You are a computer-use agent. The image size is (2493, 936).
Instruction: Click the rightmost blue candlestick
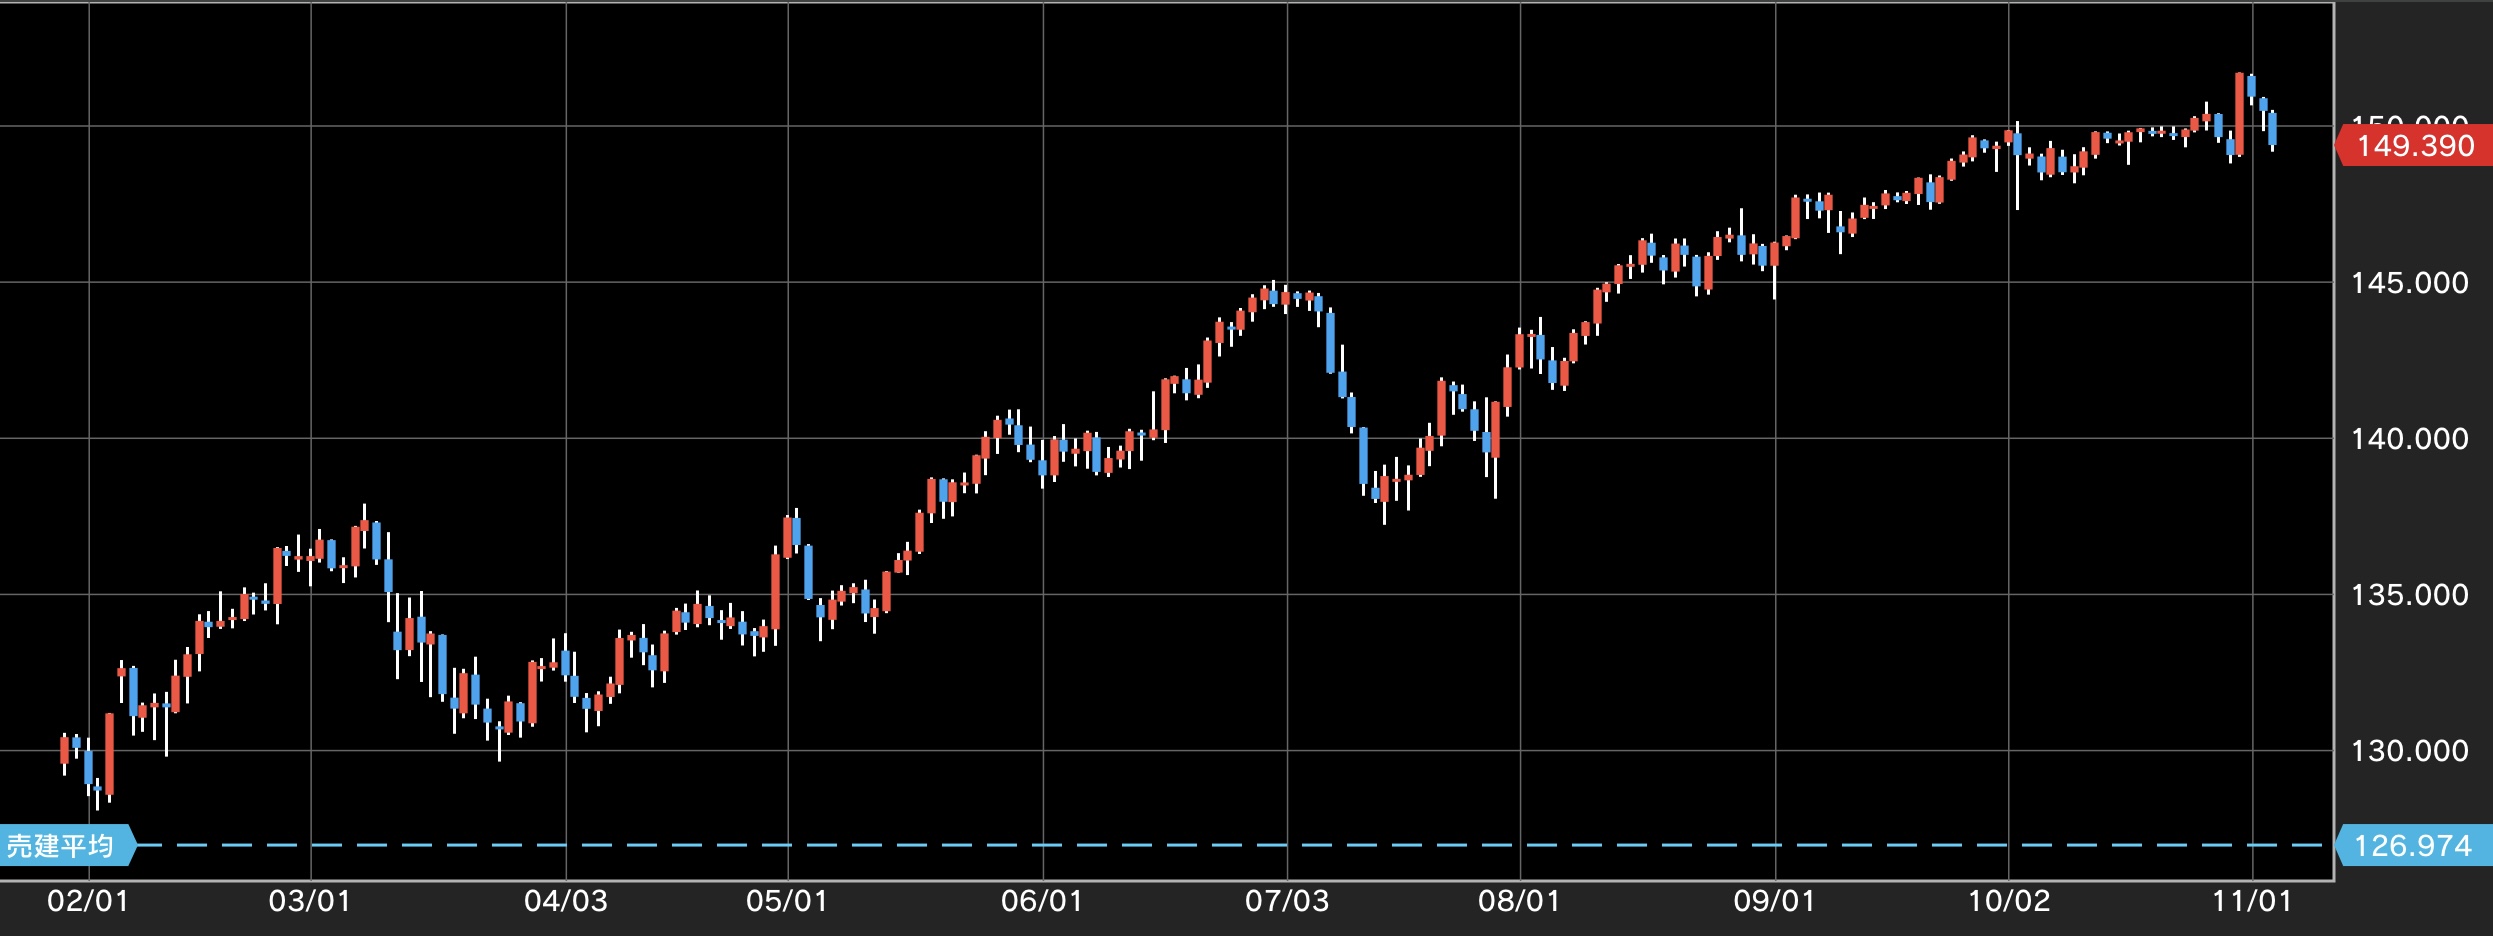tap(2273, 129)
